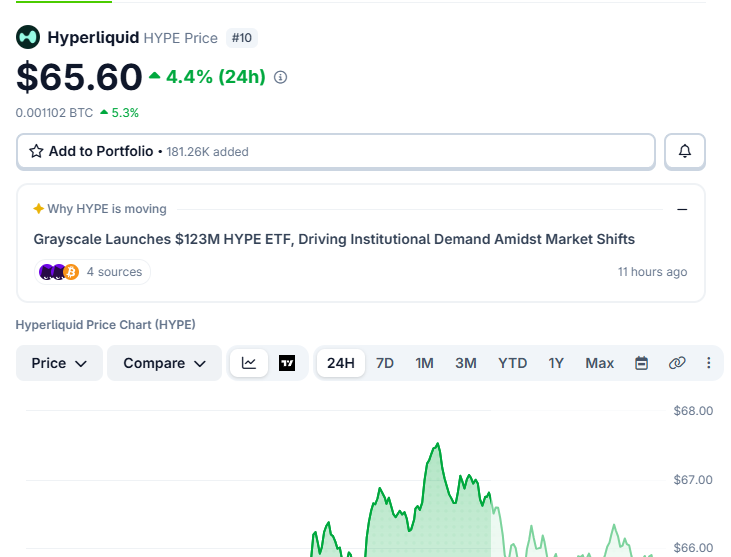This screenshot has height=557, width=731.
Task: Click the 5.3% BTC change text
Action: coord(125,113)
